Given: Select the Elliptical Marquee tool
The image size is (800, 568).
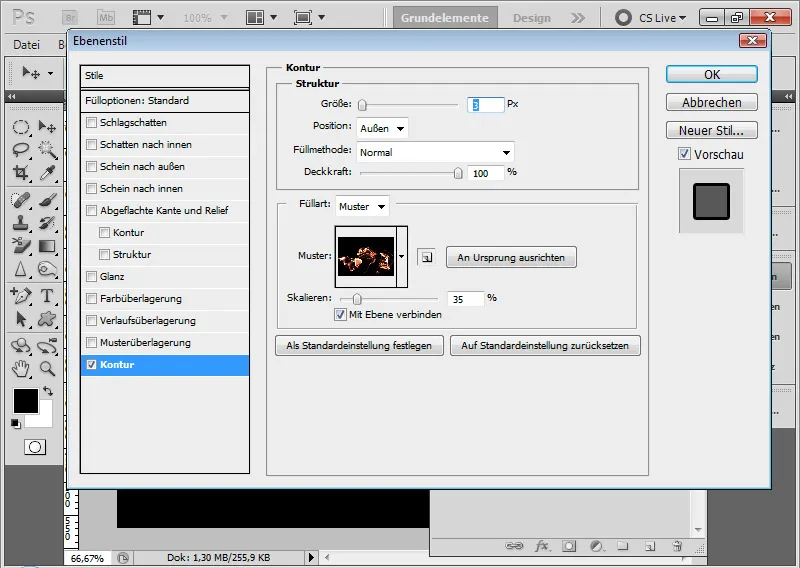Looking at the screenshot, I should point(20,127).
